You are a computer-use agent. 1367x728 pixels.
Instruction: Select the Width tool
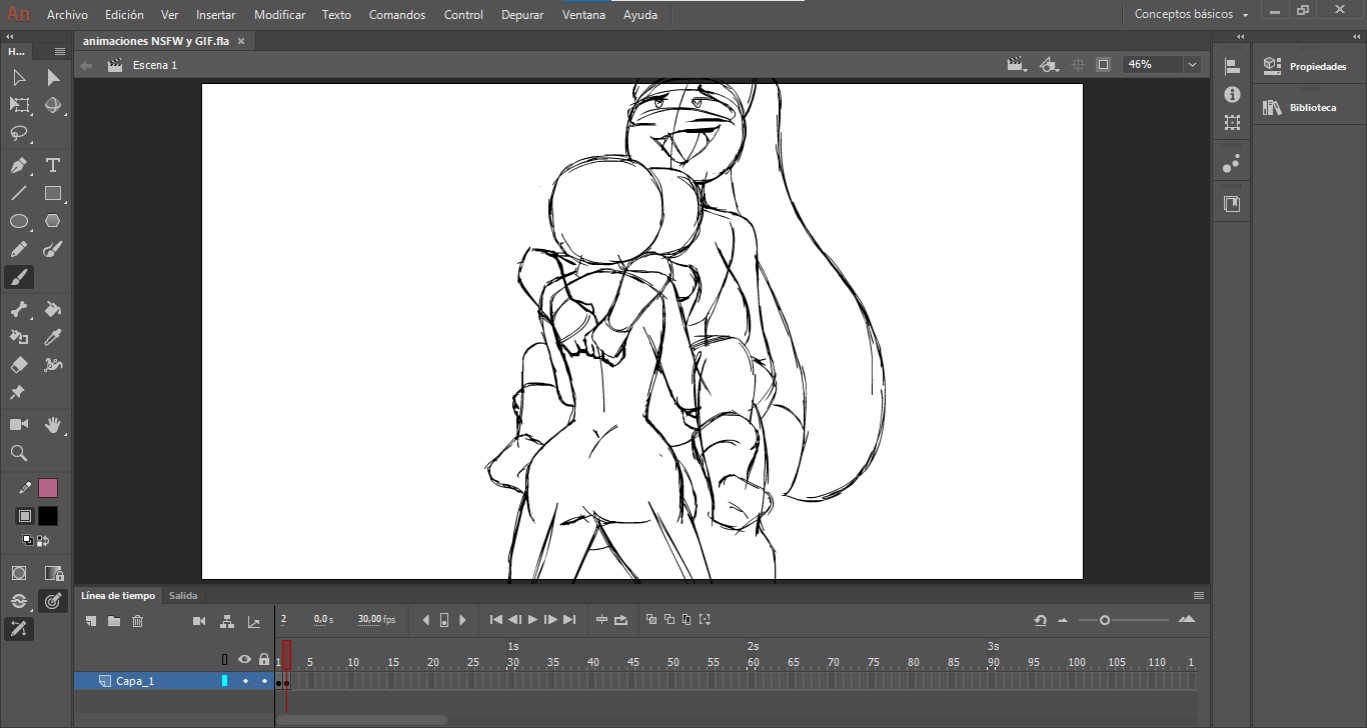pos(53,365)
